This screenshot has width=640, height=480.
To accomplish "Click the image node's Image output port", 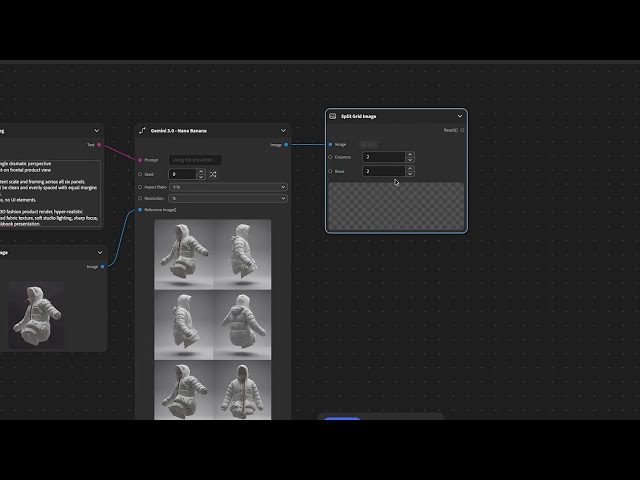I will 102,267.
